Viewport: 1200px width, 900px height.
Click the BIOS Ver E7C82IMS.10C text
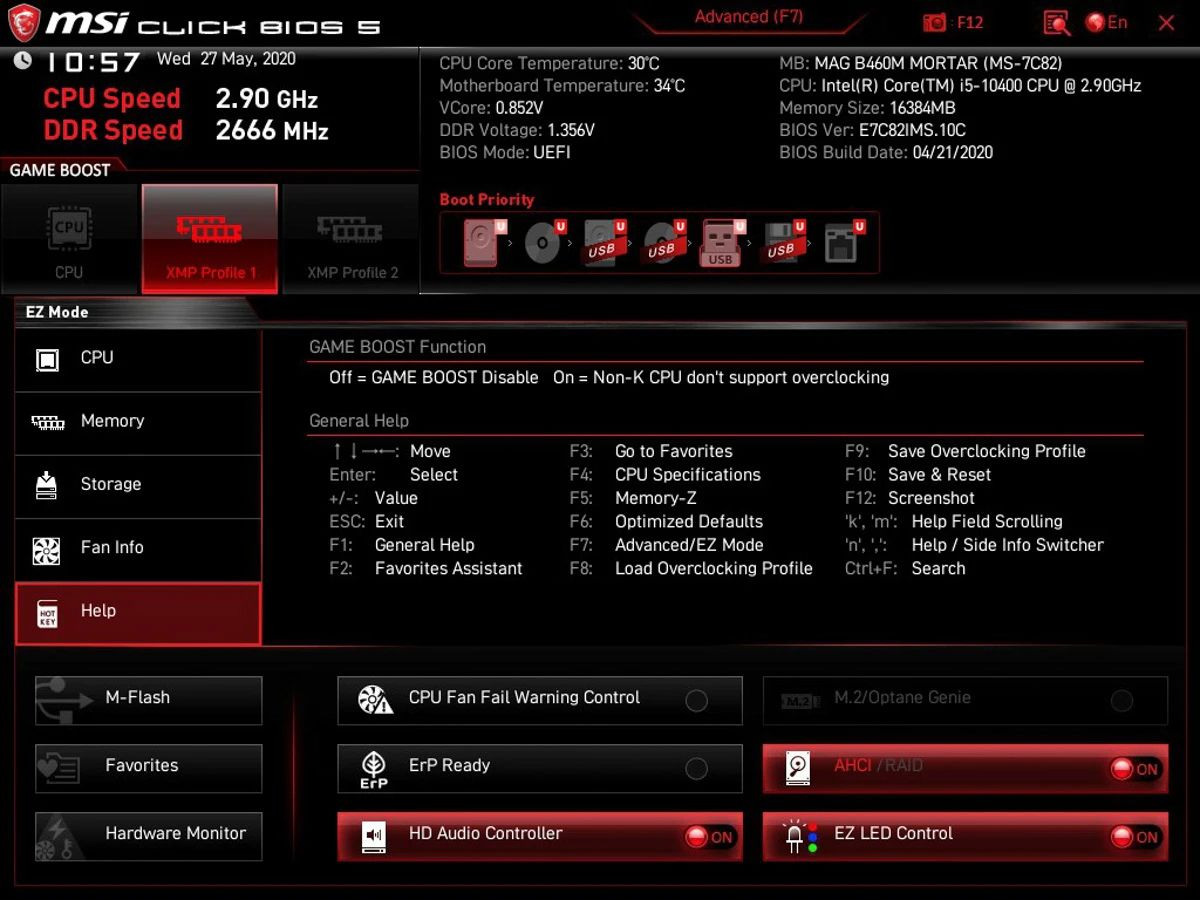tap(872, 130)
